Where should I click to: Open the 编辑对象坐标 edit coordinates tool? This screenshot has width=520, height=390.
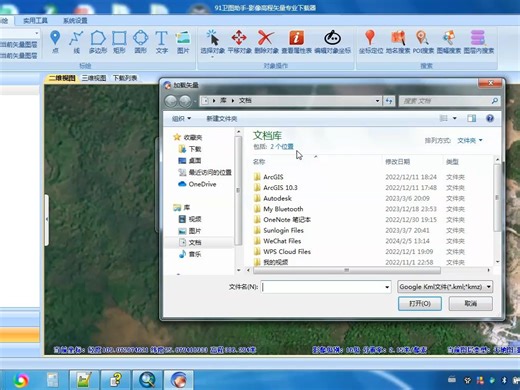point(332,42)
